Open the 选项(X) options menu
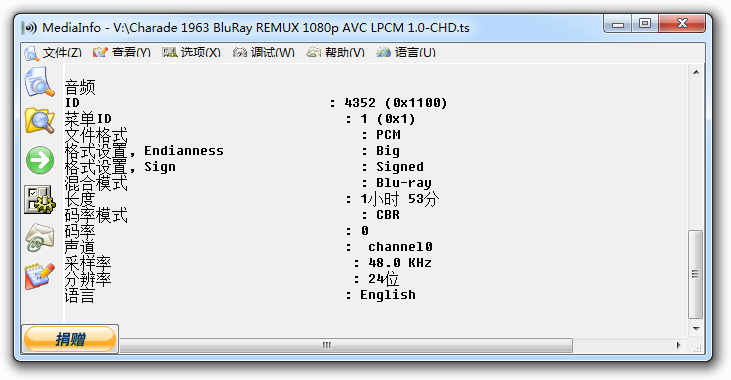The height and width of the screenshot is (380, 731). point(191,52)
